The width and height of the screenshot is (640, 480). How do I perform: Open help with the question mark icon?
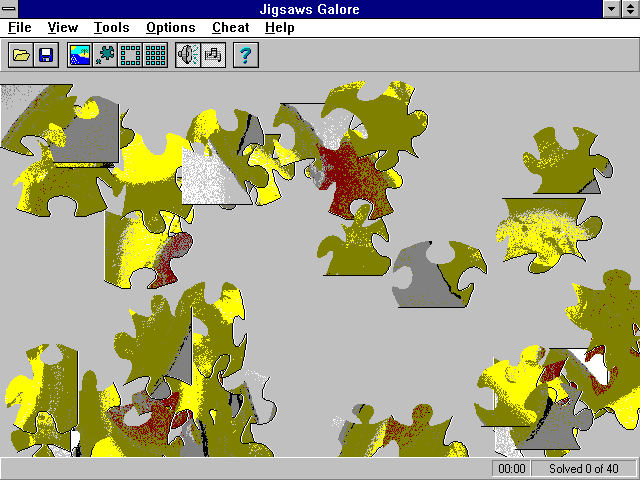point(246,55)
